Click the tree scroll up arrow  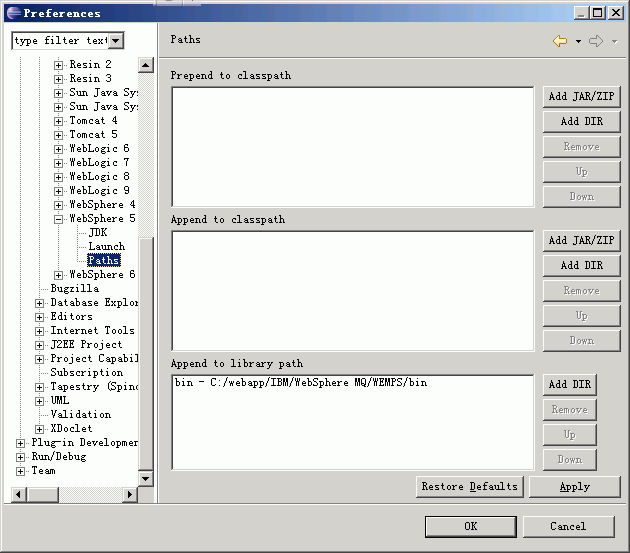point(145,65)
